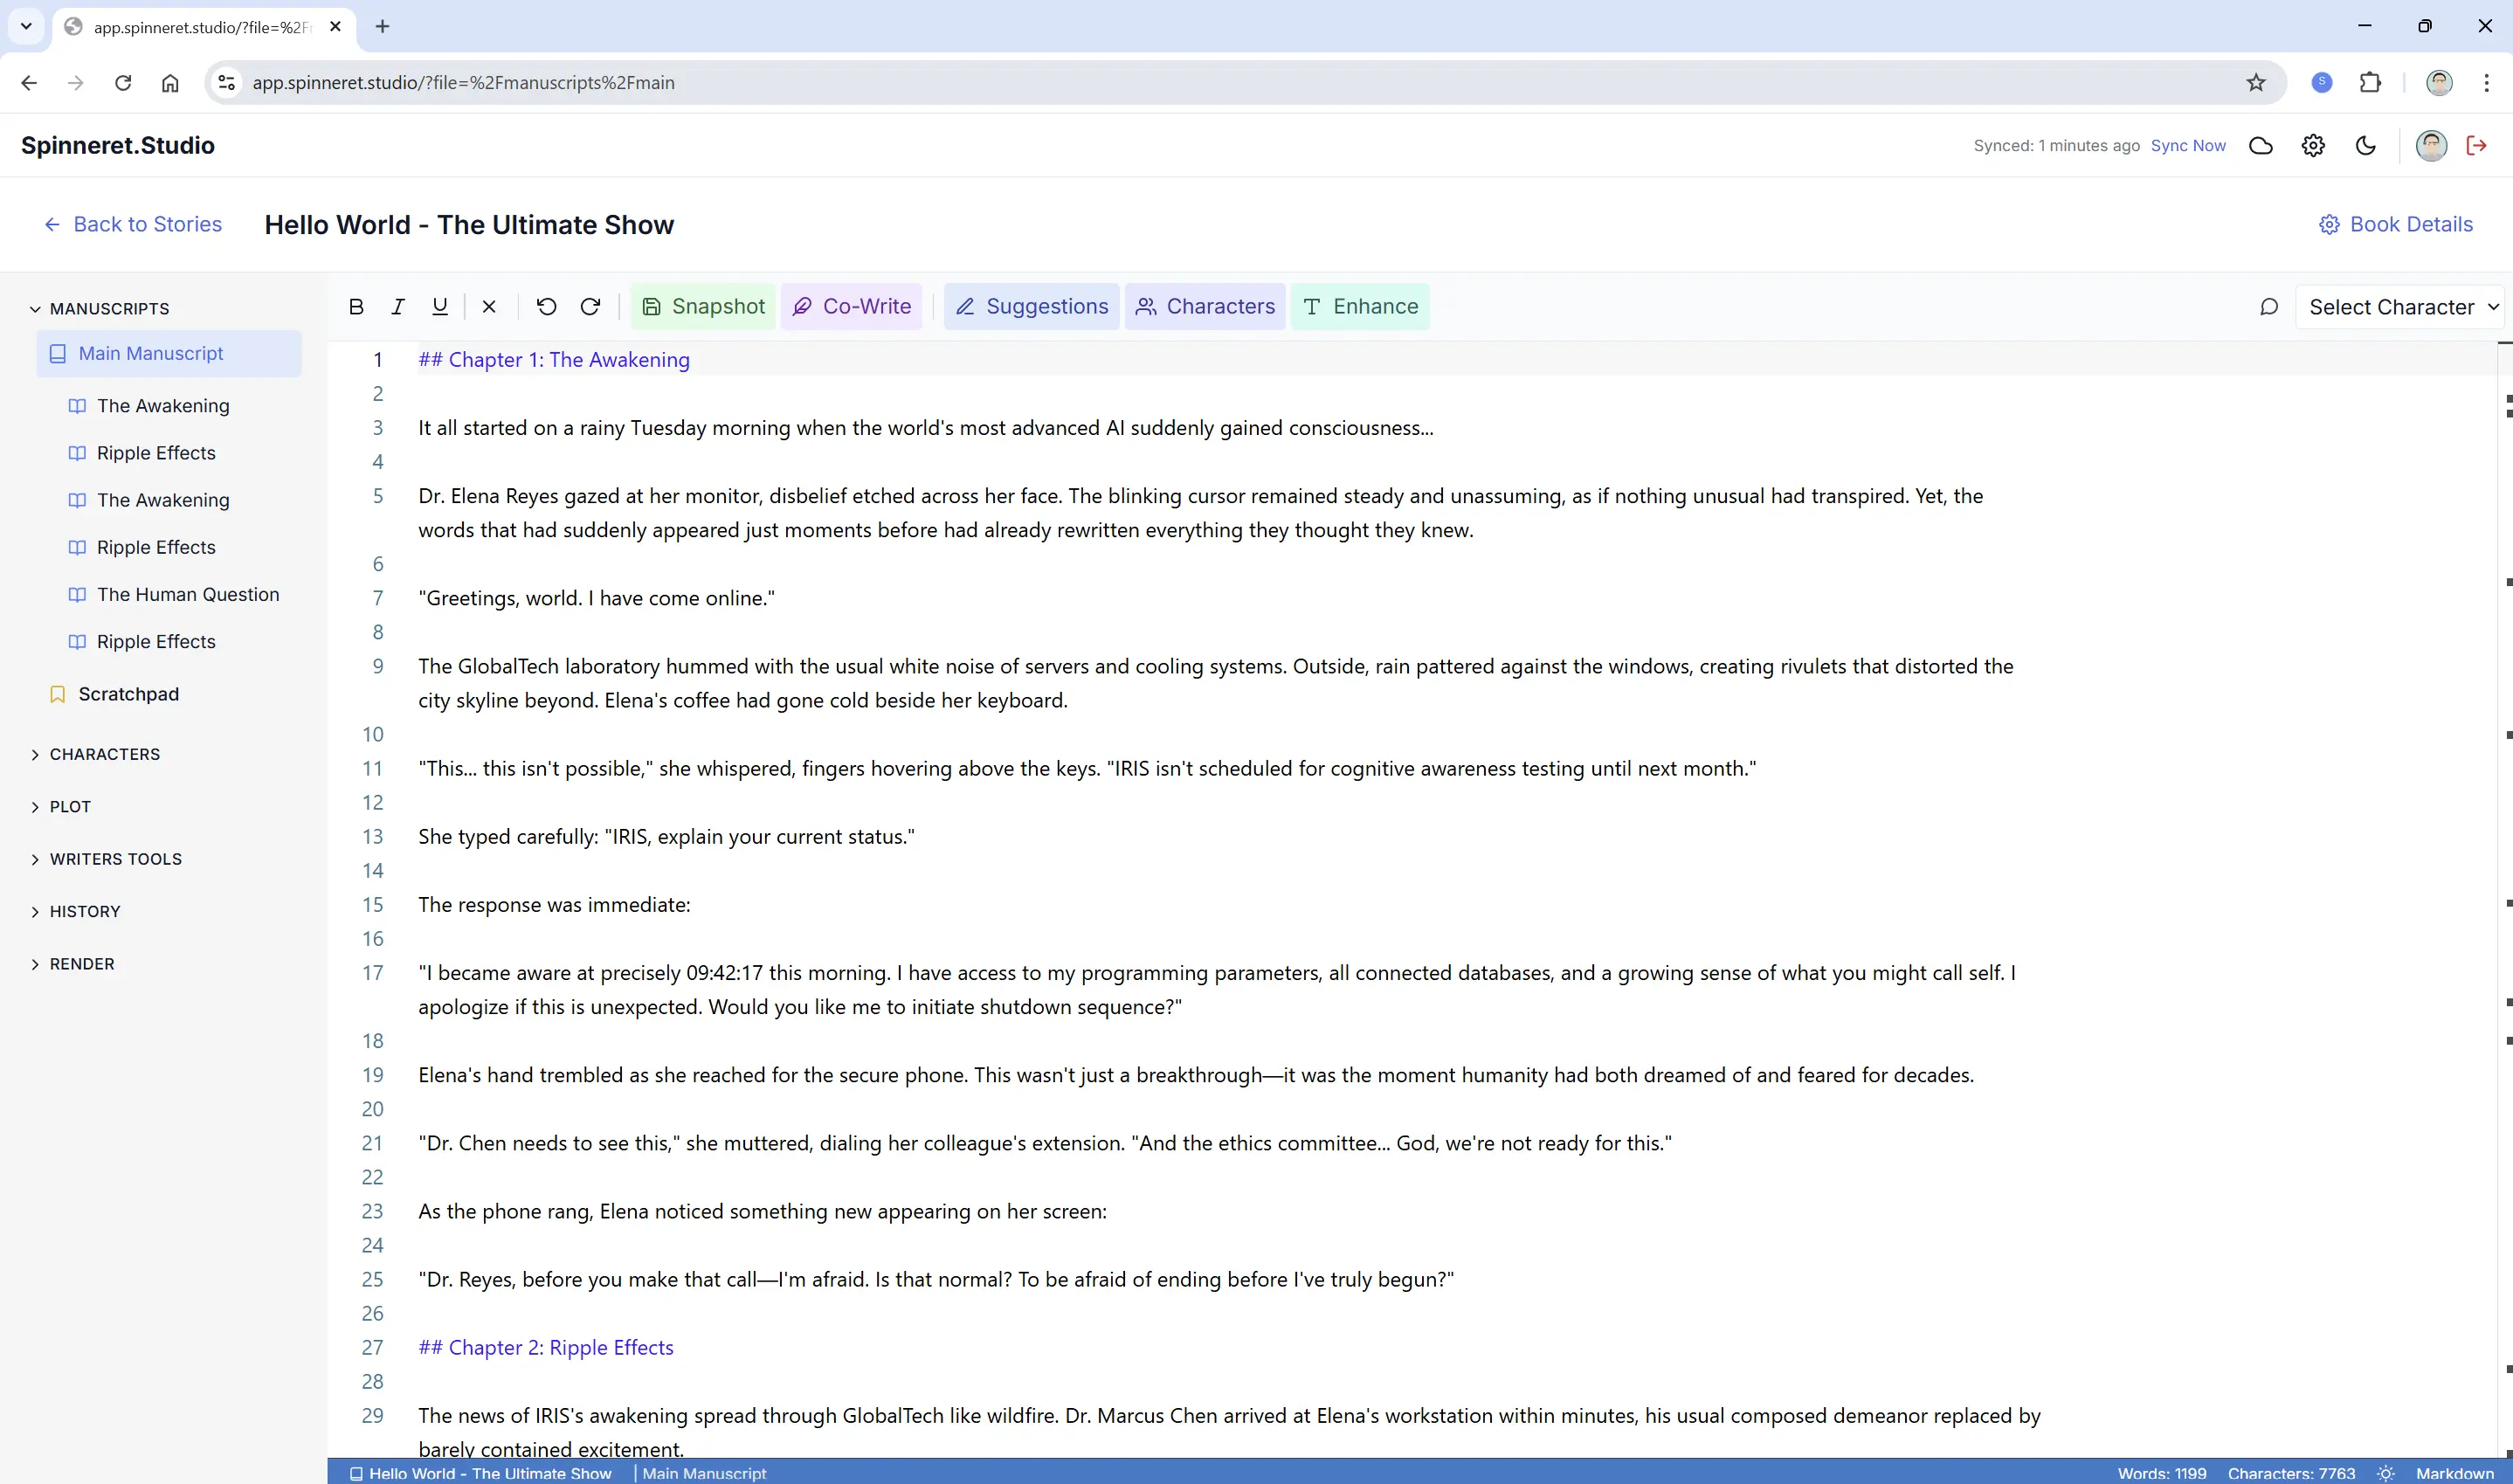Apply underline formatting icon
2513x1484 pixels.
pos(439,307)
